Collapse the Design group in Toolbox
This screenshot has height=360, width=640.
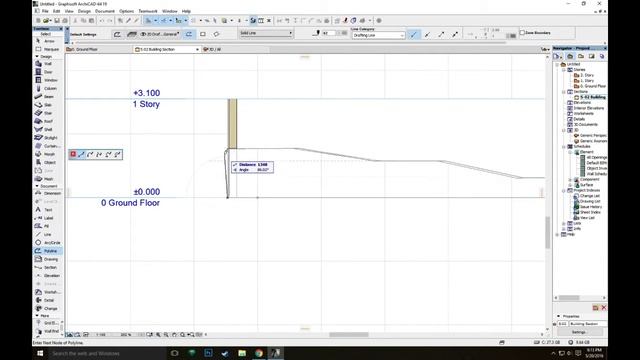pos(37,56)
